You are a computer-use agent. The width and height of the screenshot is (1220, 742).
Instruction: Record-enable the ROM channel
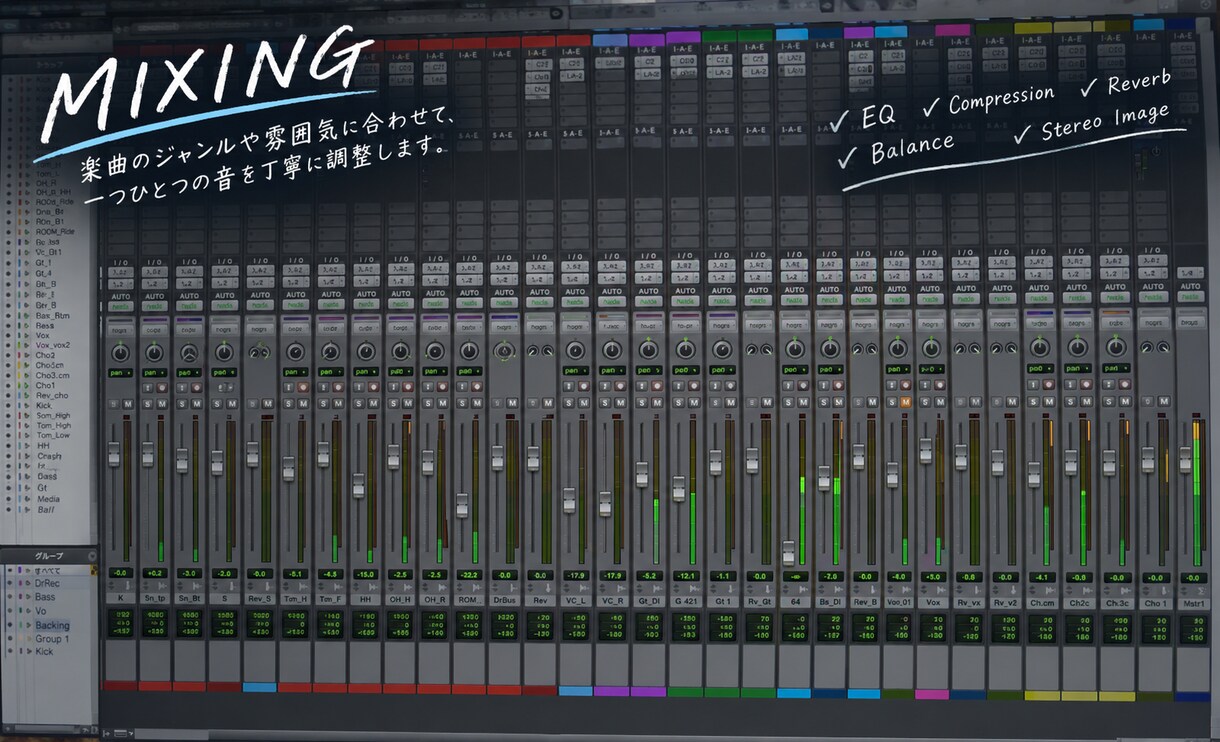tap(476, 386)
